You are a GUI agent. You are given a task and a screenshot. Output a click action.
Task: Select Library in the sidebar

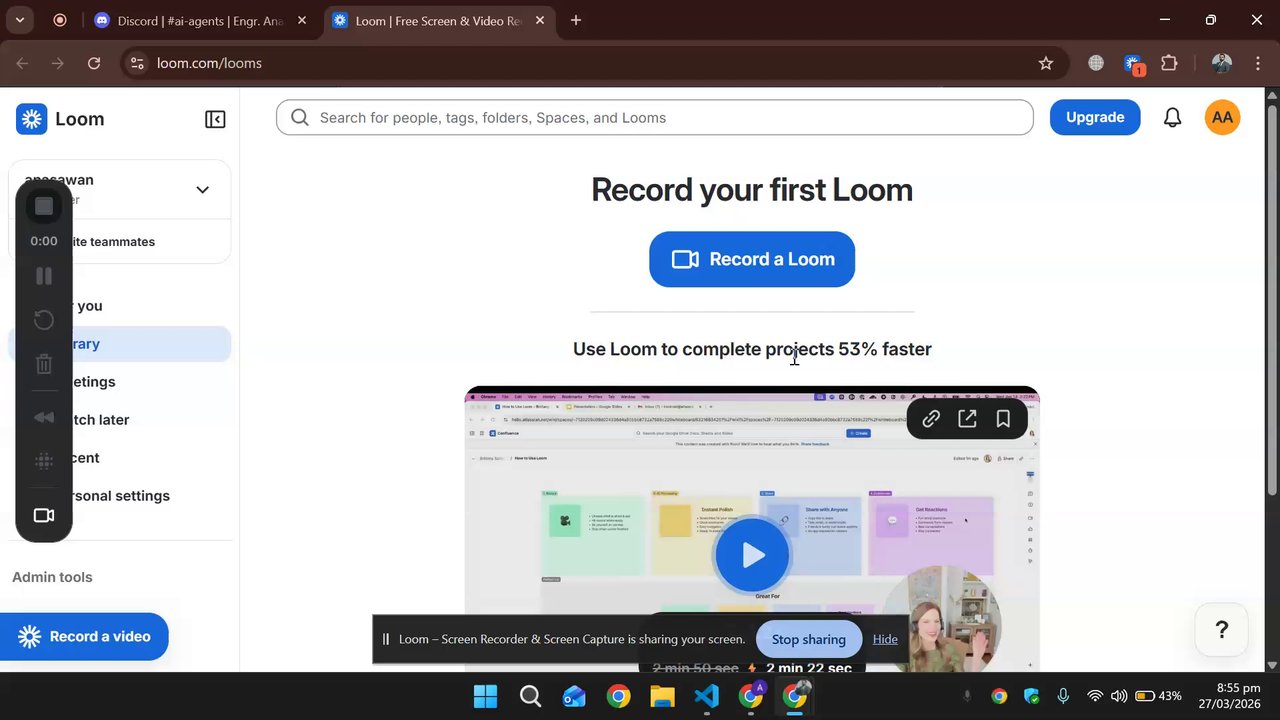pos(119,344)
